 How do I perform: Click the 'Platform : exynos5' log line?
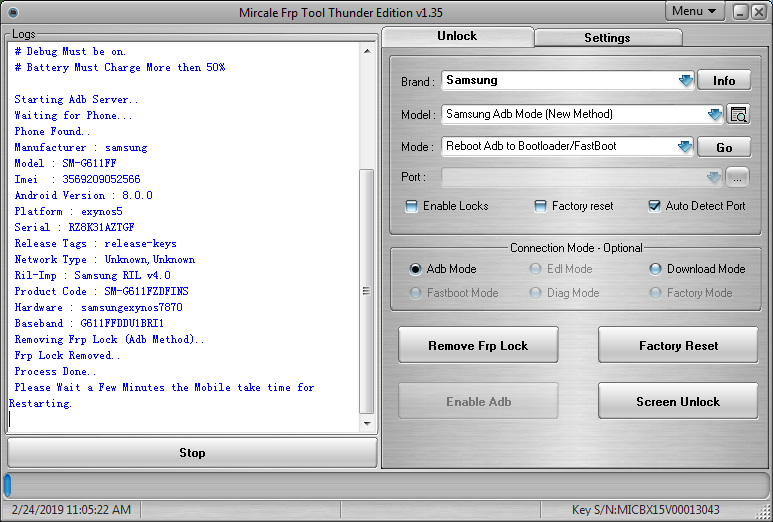[68, 211]
